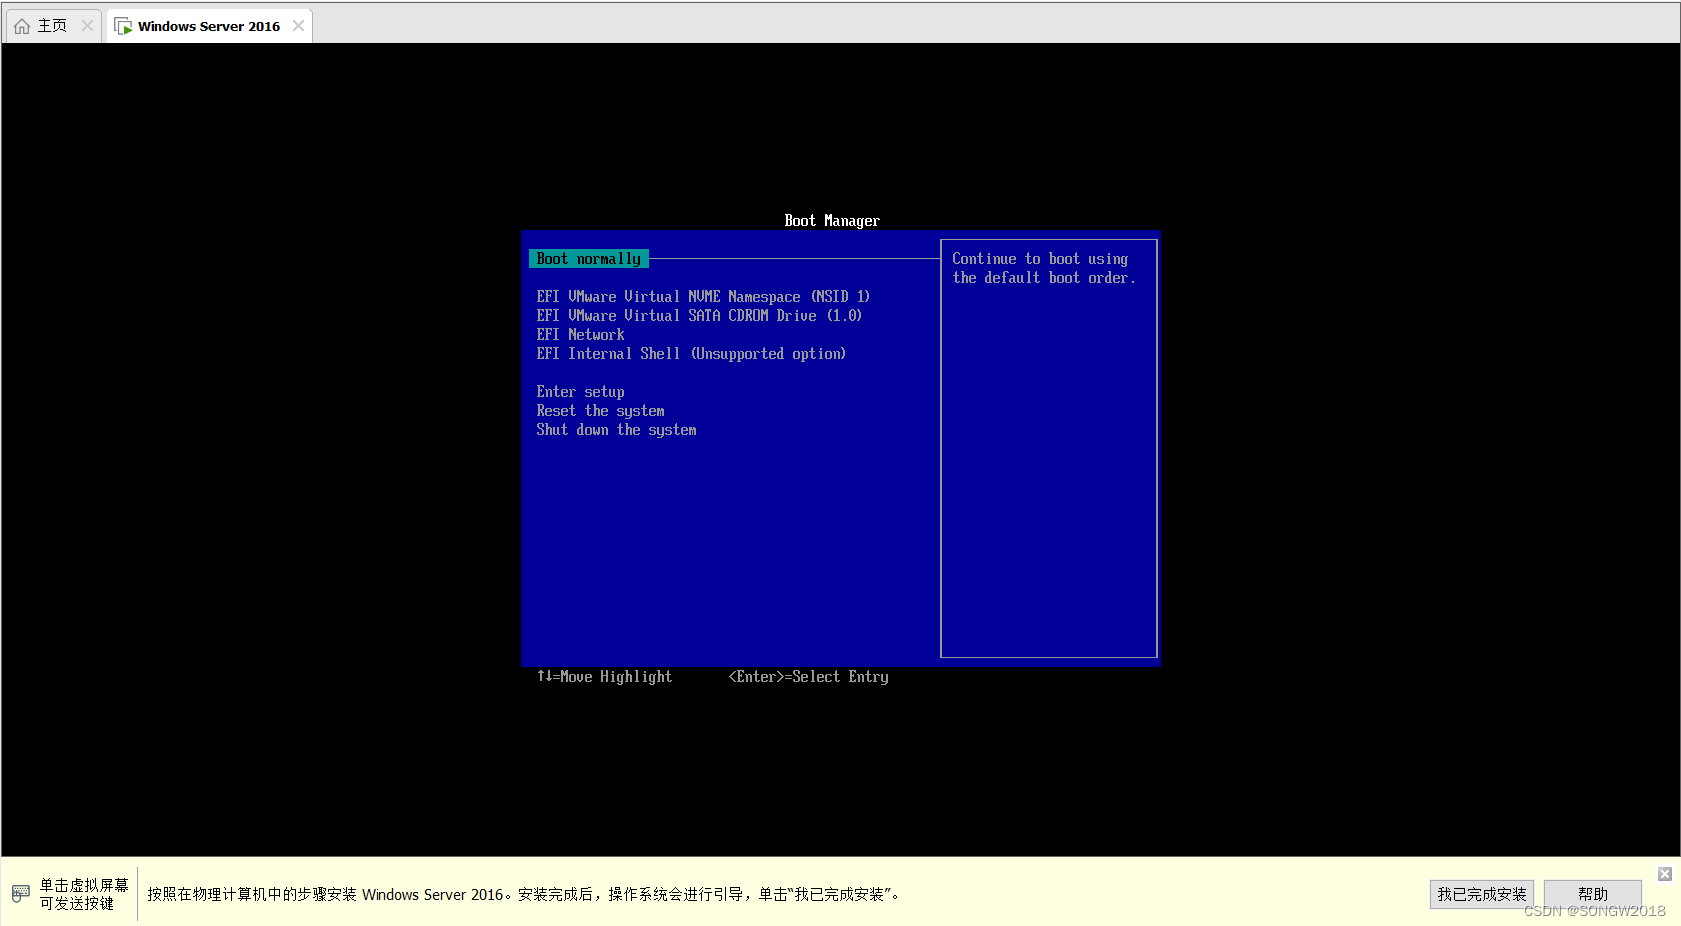
Task: Select the EFI Network boot option
Action: (580, 335)
